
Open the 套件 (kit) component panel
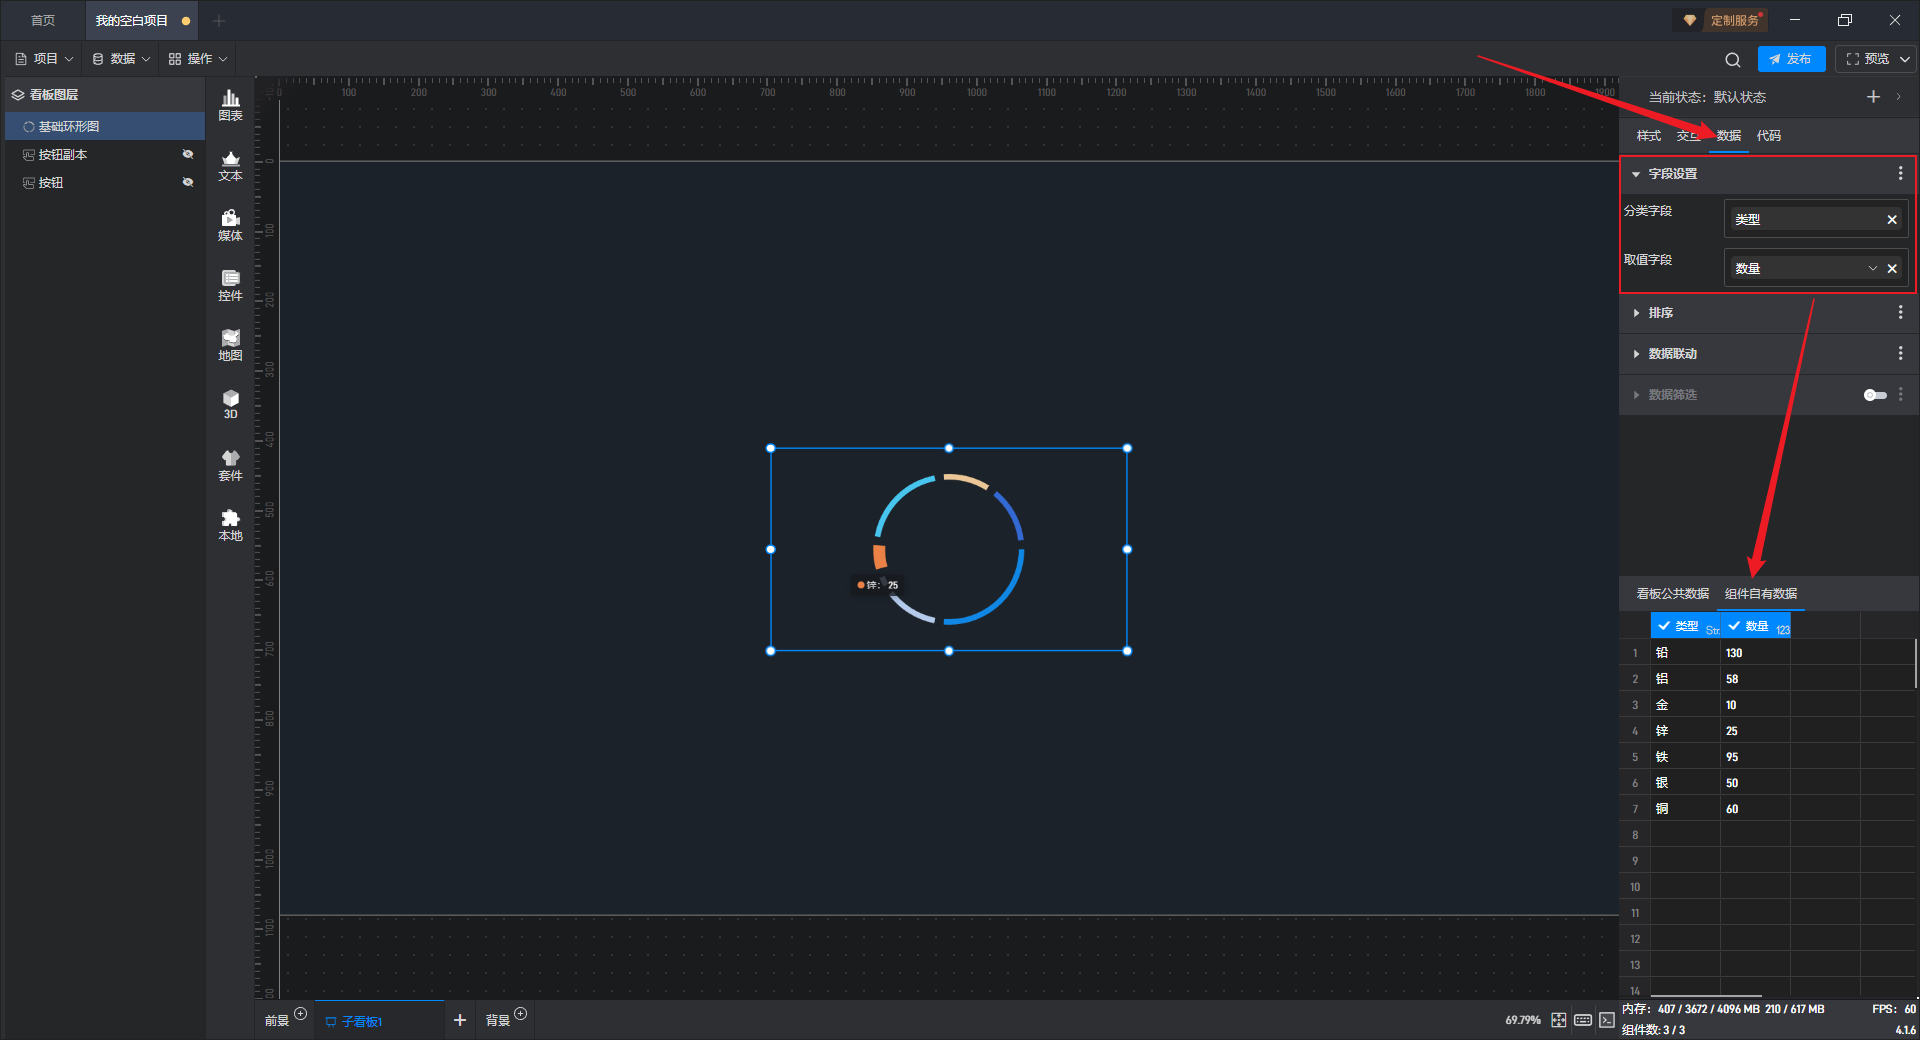[x=230, y=465]
